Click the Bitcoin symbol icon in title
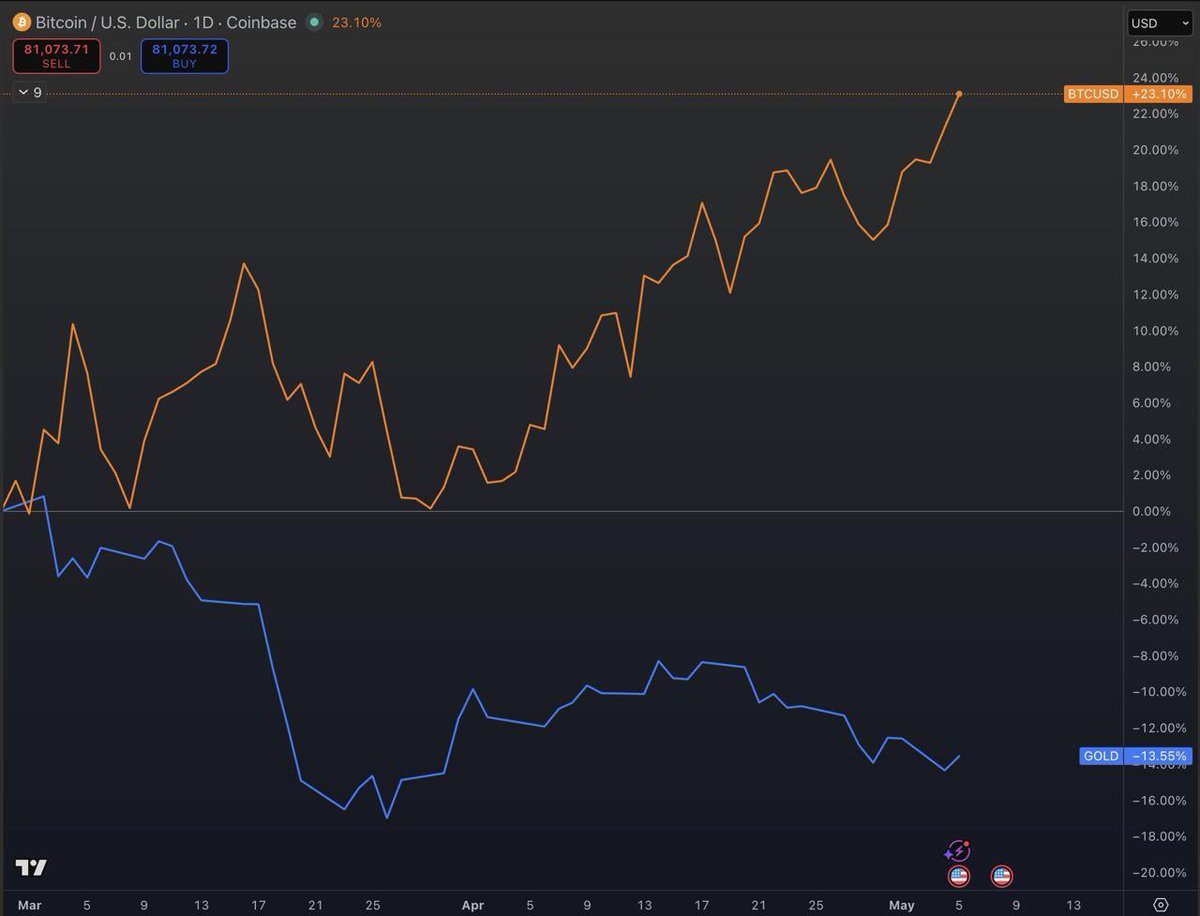Image resolution: width=1200 pixels, height=916 pixels. point(22,22)
